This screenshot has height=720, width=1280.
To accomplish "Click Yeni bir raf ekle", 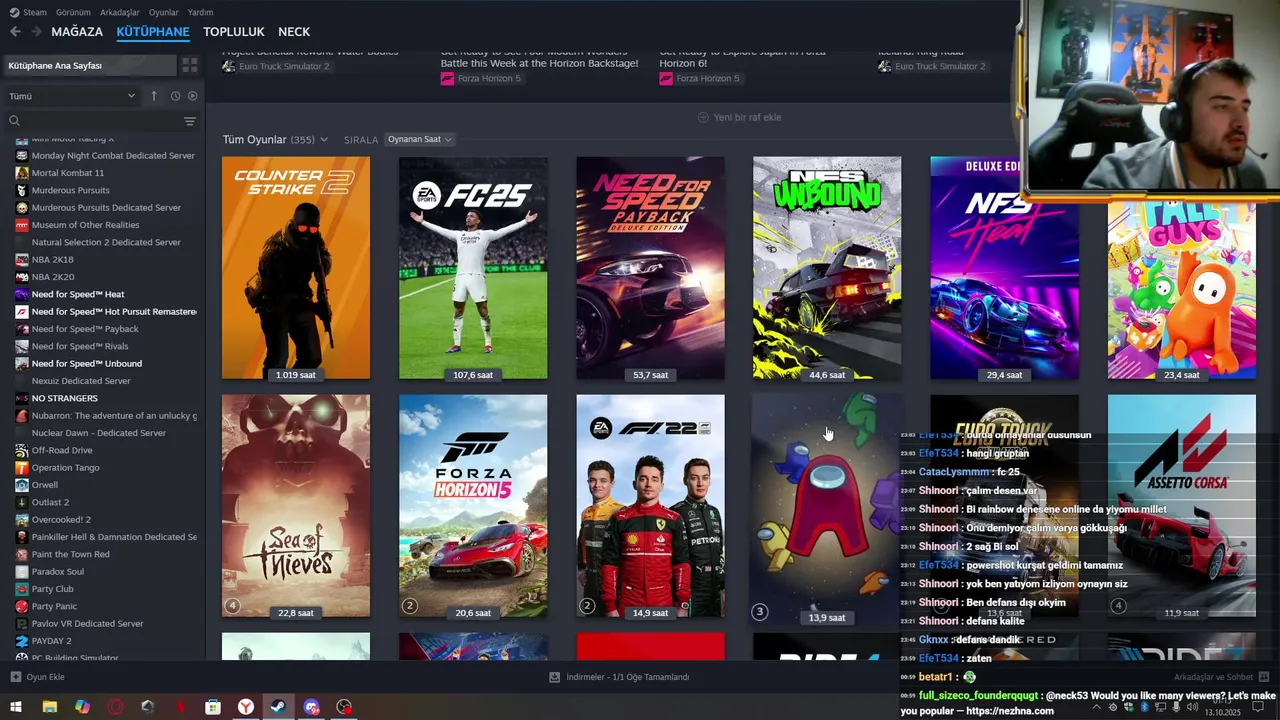I will coord(739,117).
